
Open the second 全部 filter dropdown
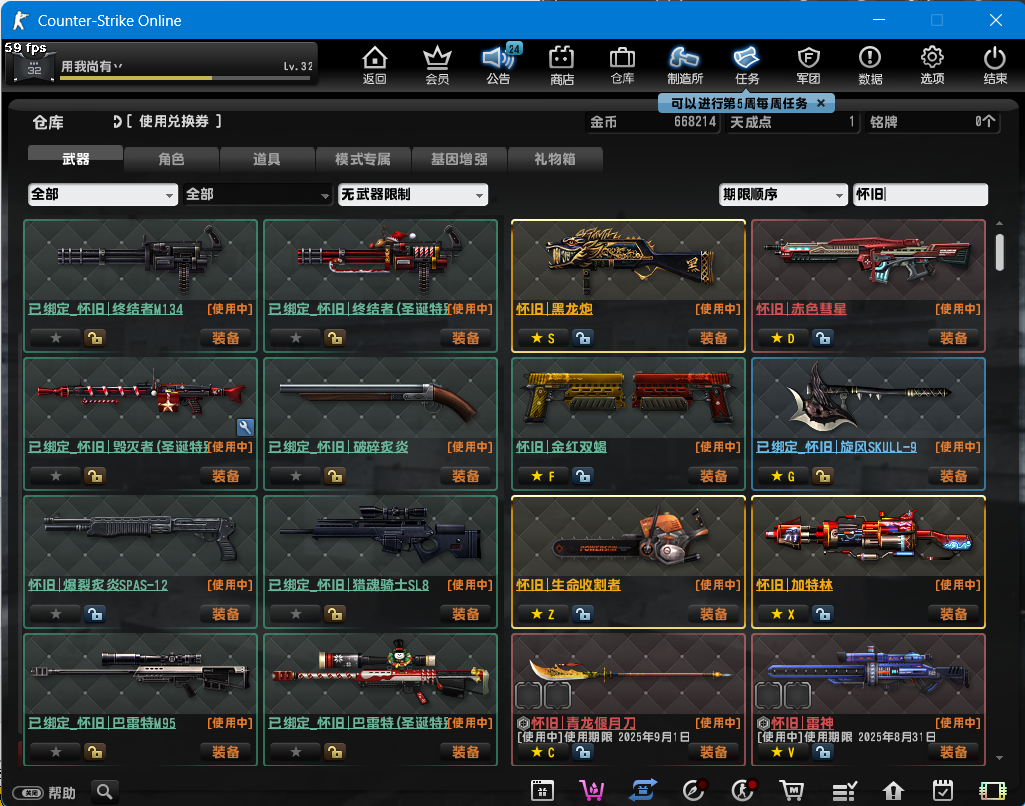pyautogui.click(x=257, y=194)
